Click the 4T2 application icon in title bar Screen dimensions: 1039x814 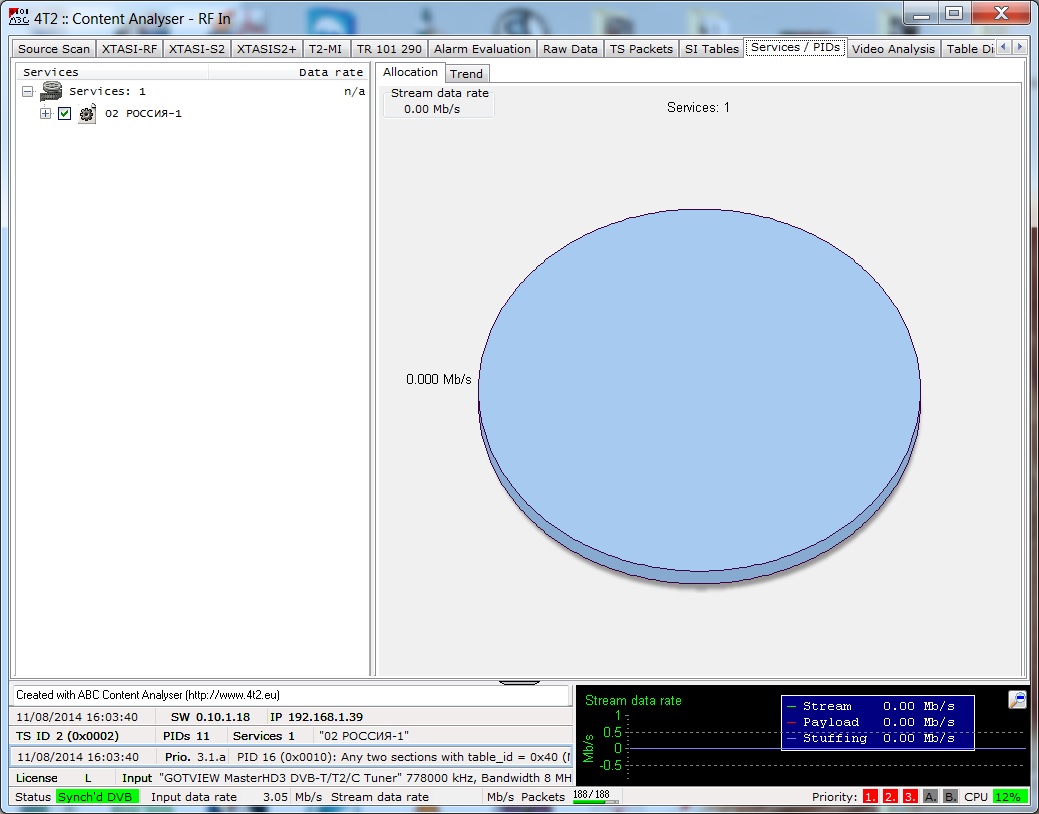coord(17,17)
